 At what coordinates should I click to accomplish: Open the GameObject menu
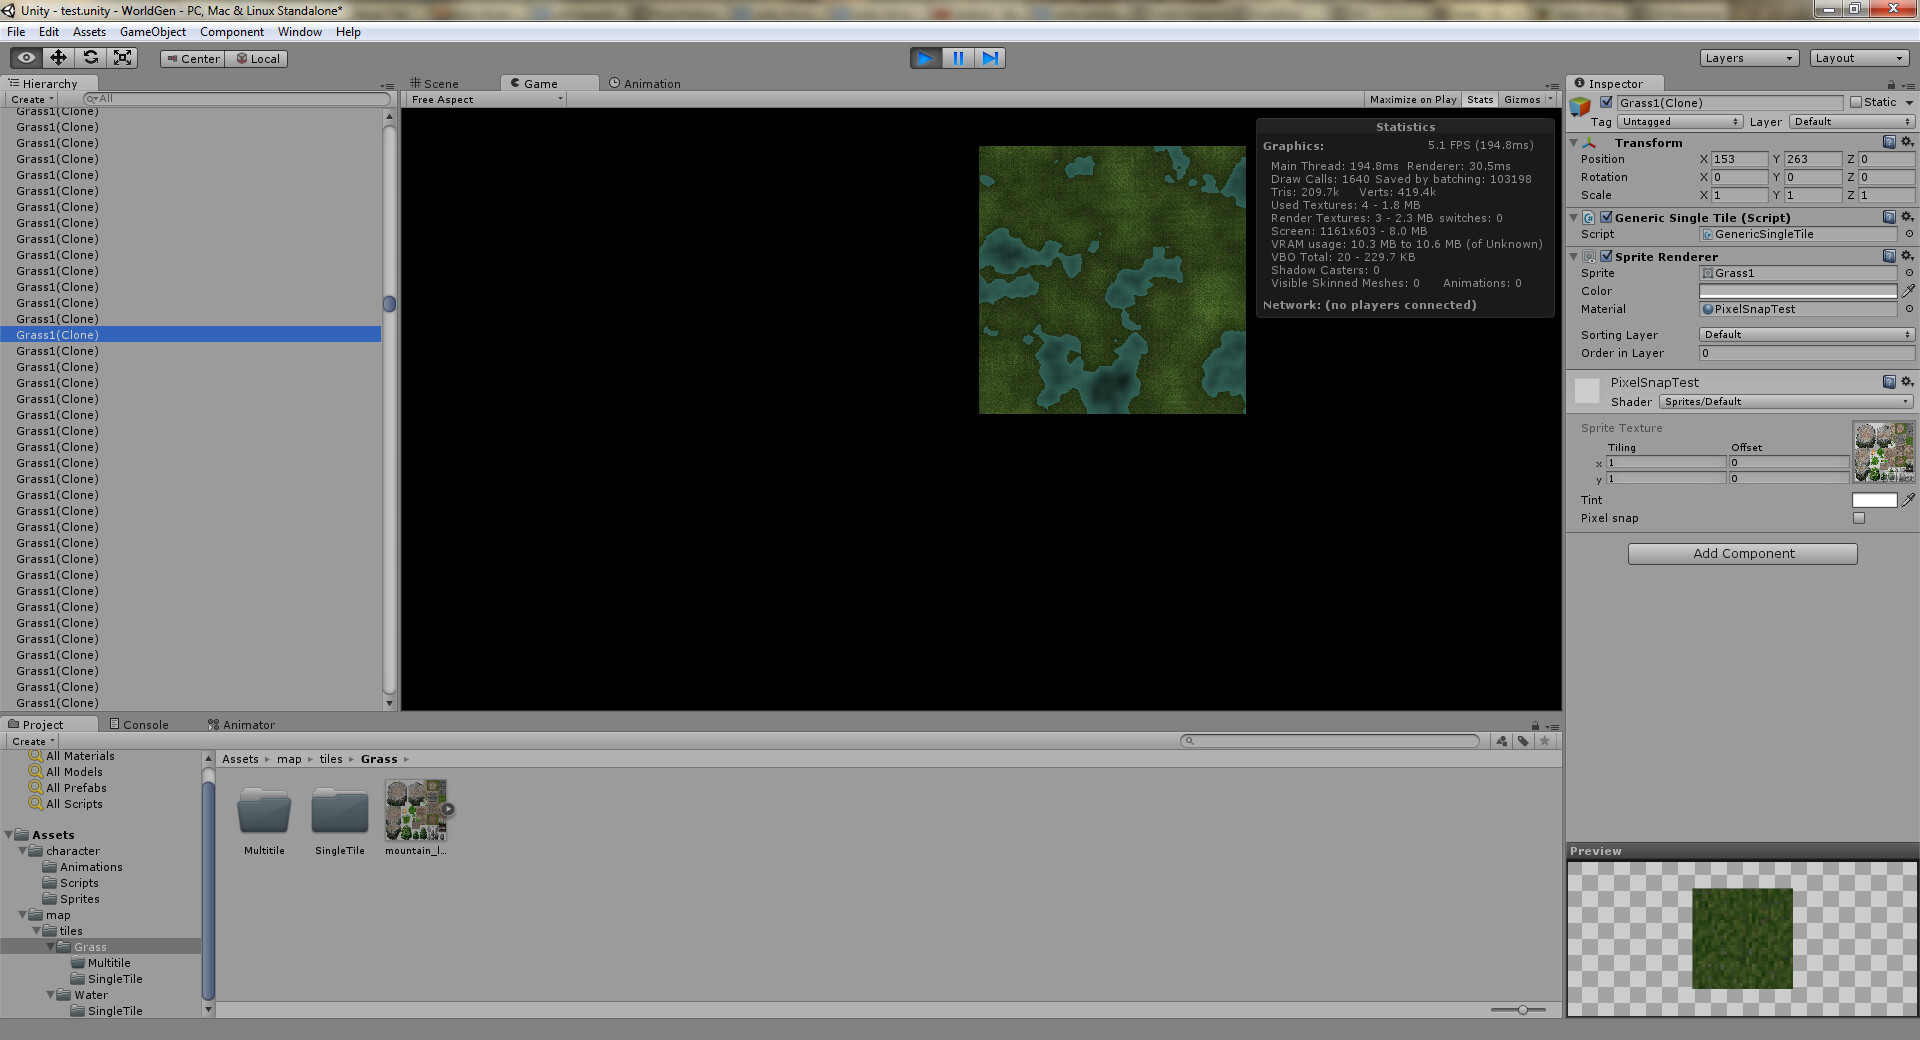tap(153, 31)
